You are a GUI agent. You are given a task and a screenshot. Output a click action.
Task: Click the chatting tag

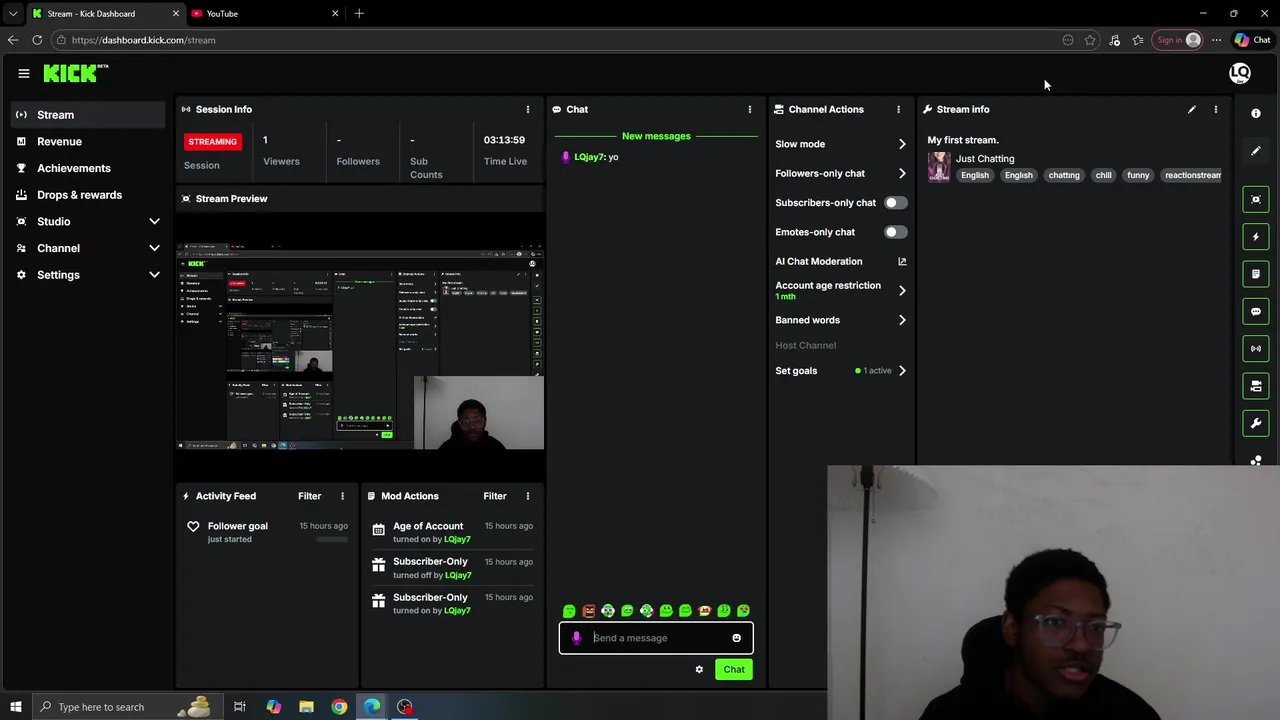coord(1064,175)
